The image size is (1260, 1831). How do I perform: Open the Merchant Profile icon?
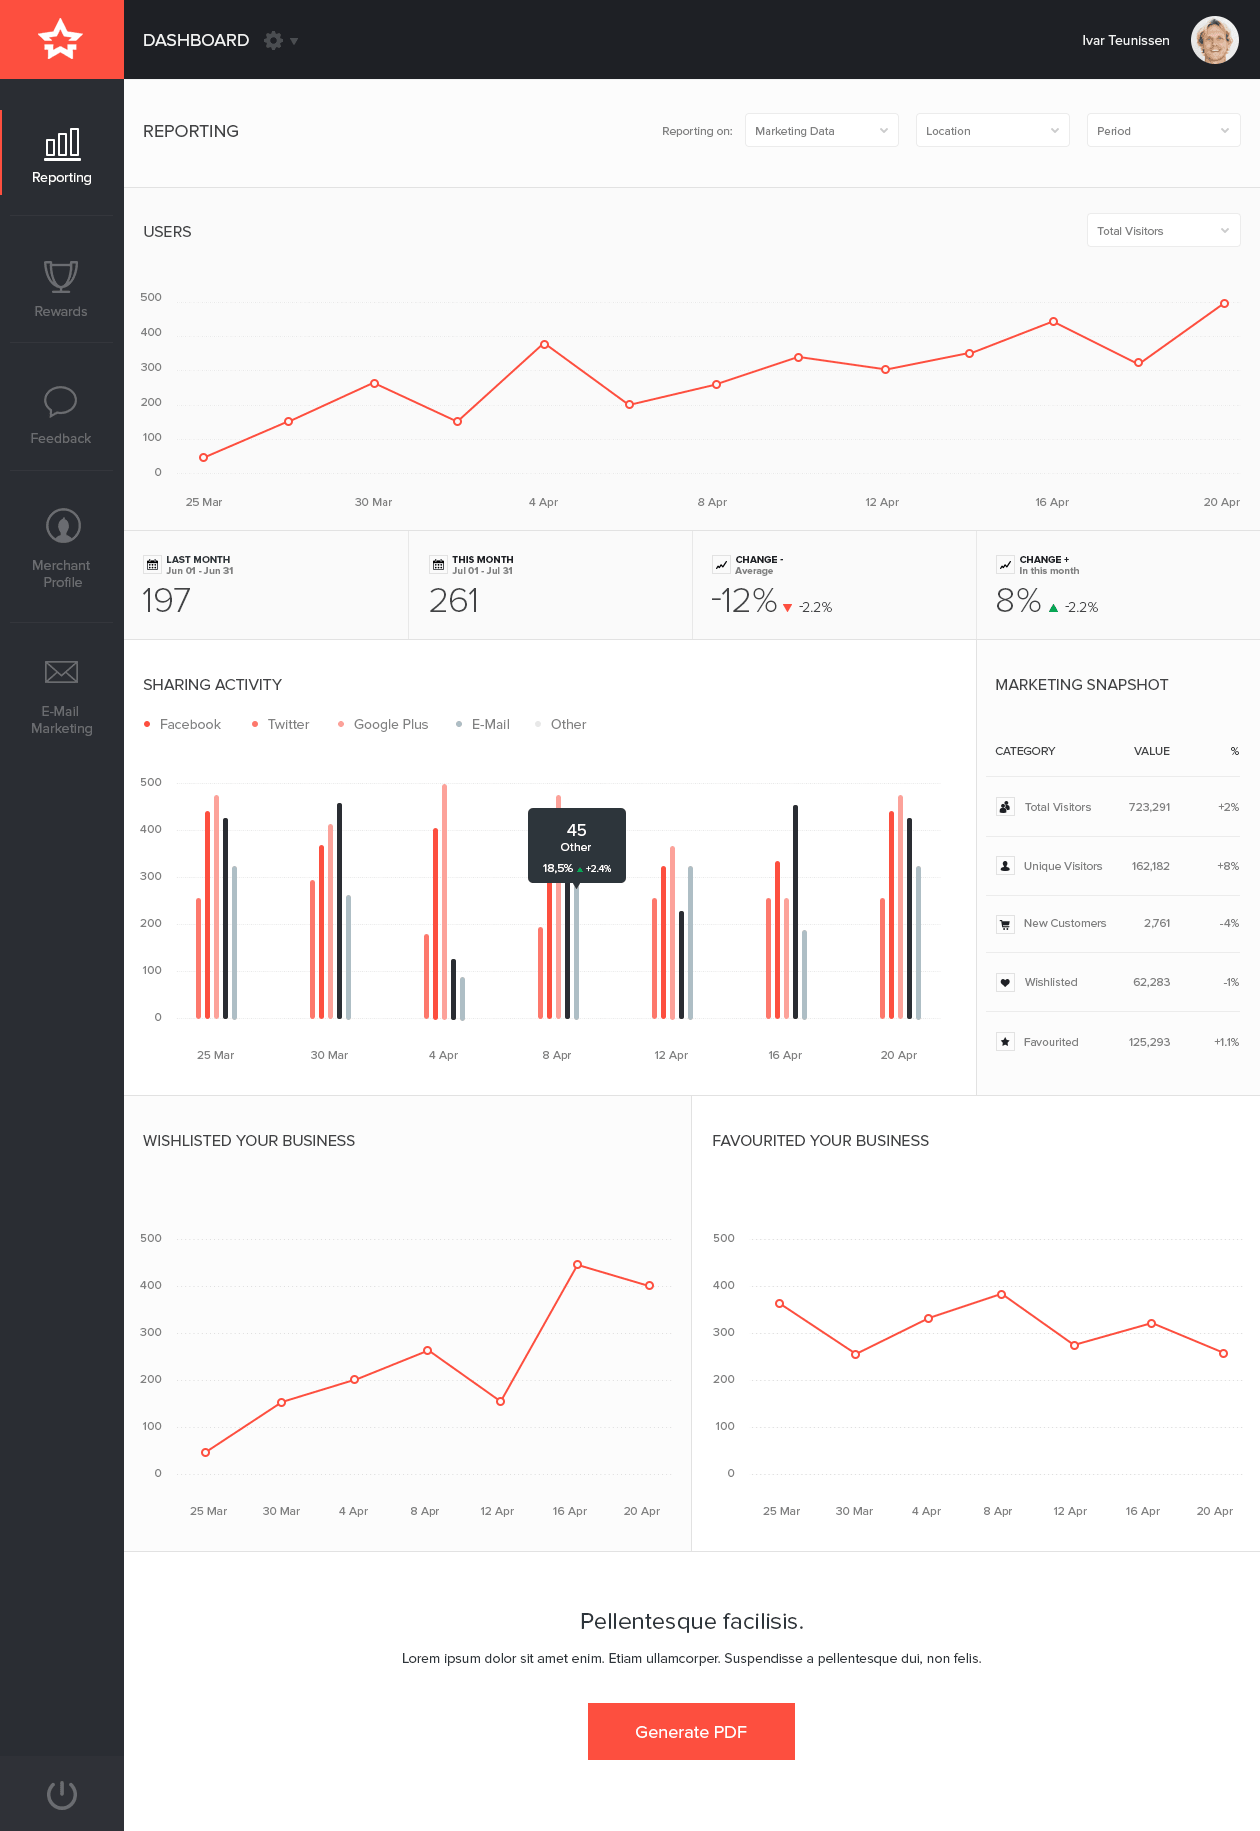tap(63, 526)
